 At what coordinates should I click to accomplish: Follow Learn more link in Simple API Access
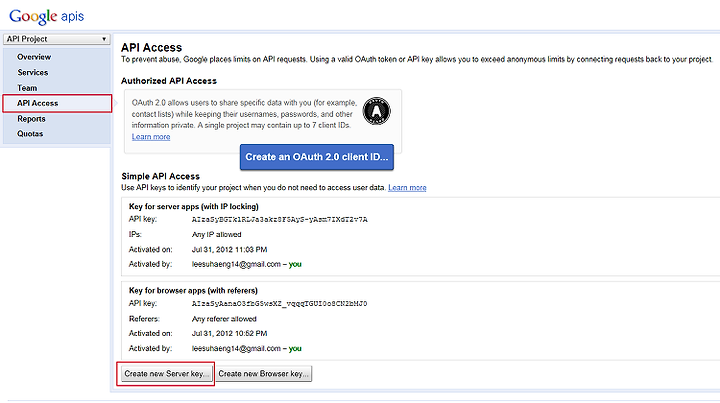tap(407, 188)
